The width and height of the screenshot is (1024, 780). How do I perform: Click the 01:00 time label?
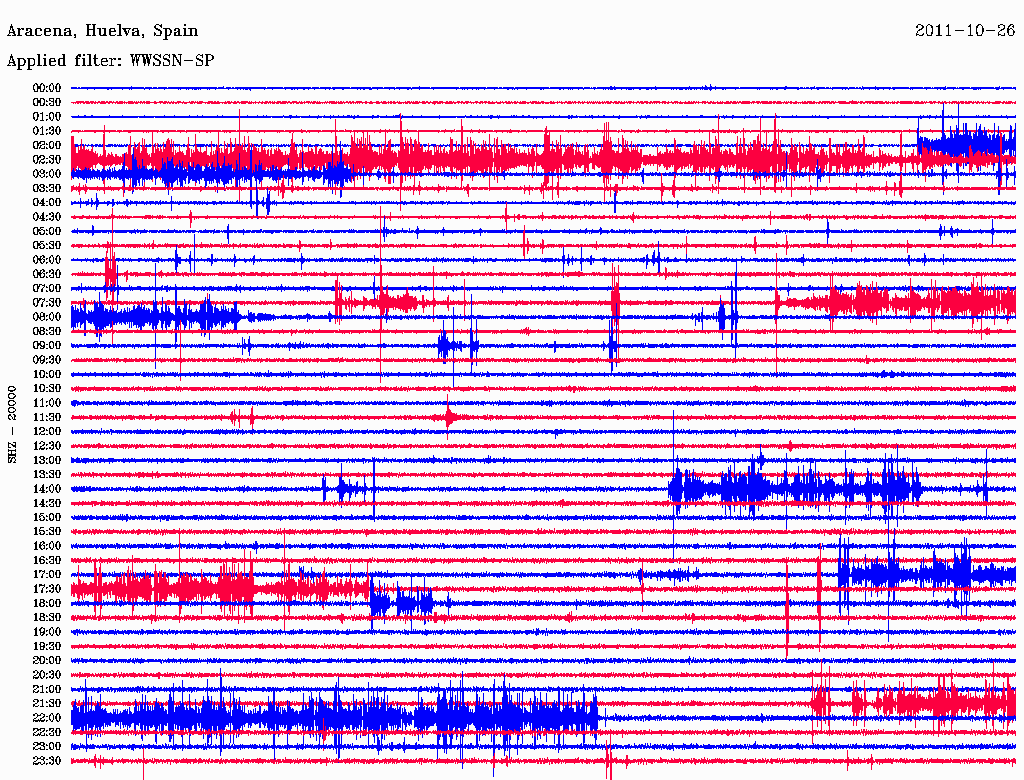tap(46, 116)
